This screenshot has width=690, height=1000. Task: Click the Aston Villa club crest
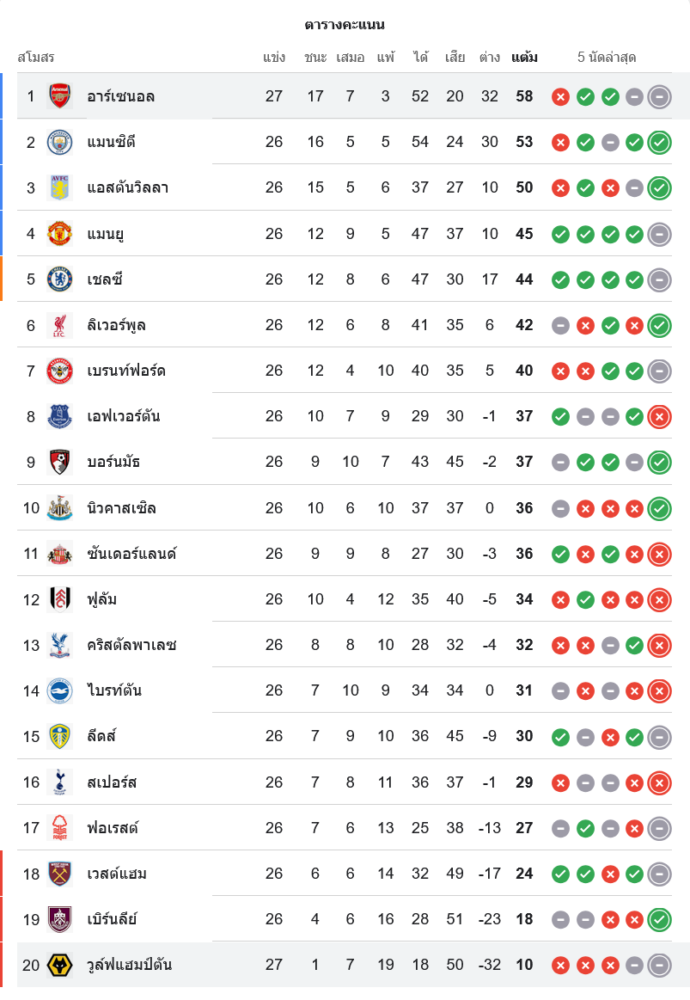coord(60,187)
